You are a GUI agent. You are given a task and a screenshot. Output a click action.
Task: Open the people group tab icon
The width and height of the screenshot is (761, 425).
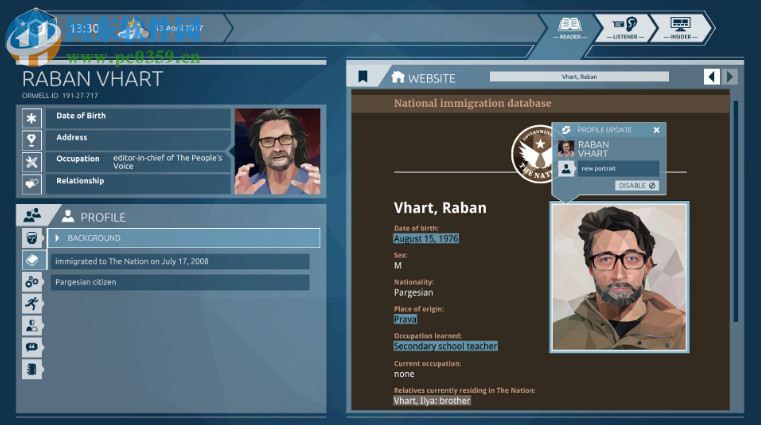pos(33,215)
